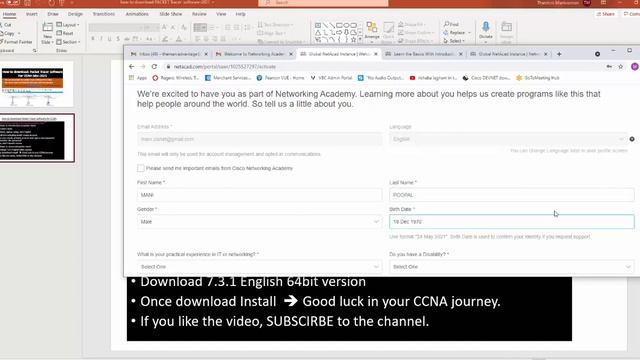This screenshot has width=640, height=360.
Task: Reload the netacad page
Action: 154,67
